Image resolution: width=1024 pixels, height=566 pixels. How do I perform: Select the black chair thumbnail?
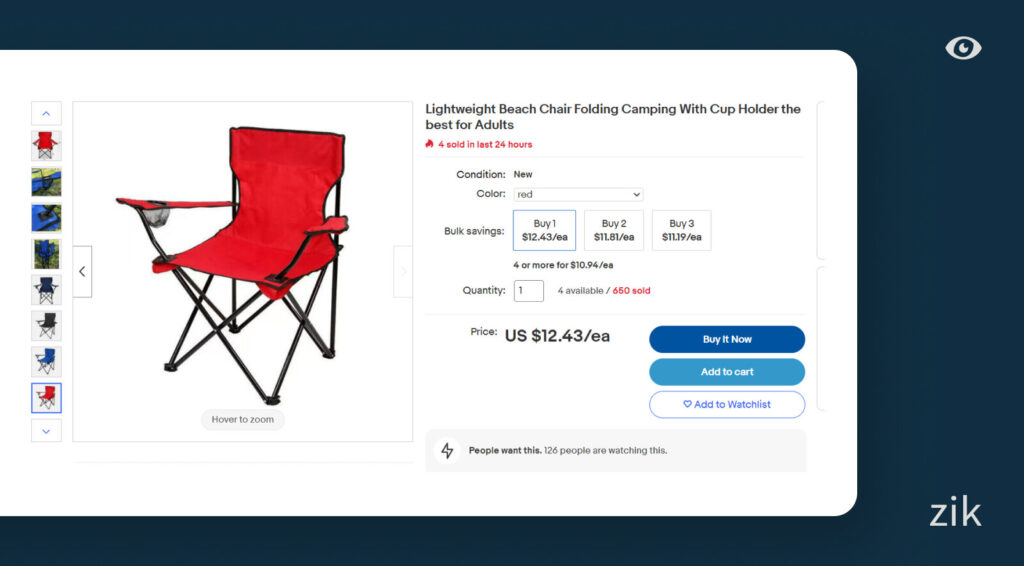pyautogui.click(x=46, y=326)
